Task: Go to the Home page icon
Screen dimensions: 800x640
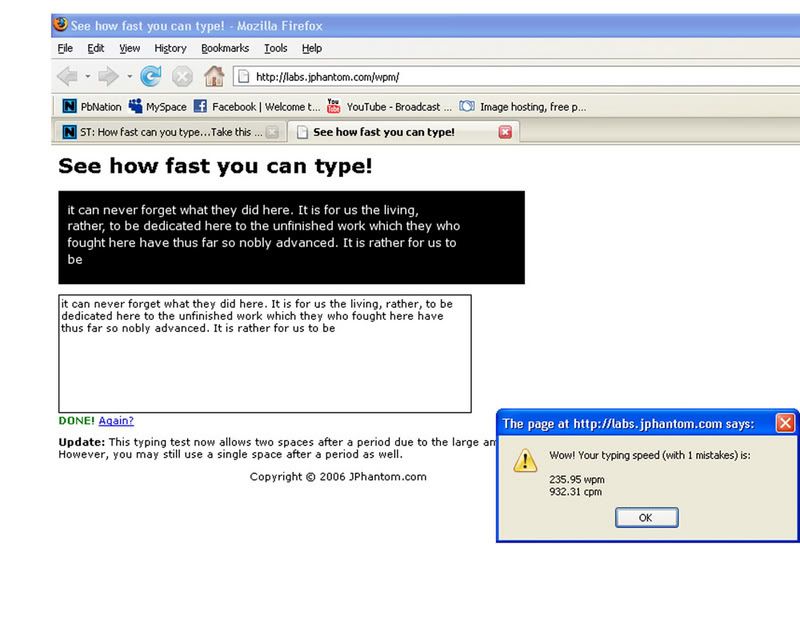Action: pyautogui.click(x=214, y=77)
